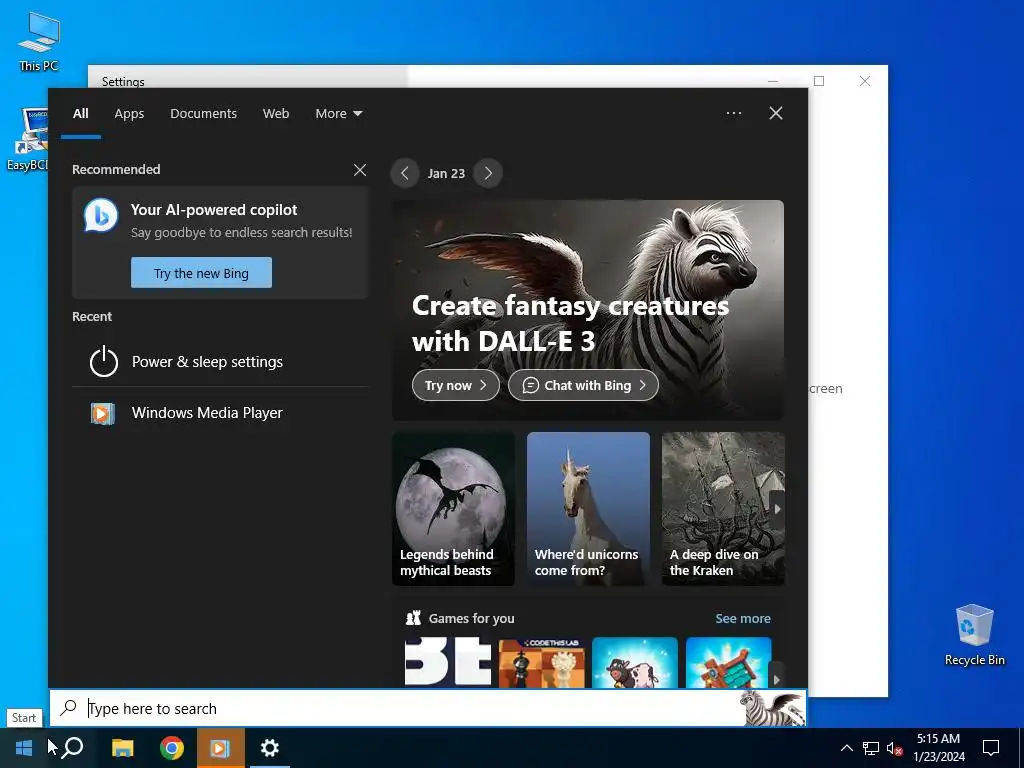Click the winged zebra search box image
This screenshot has height=768, width=1024.
pyautogui.click(x=775, y=709)
